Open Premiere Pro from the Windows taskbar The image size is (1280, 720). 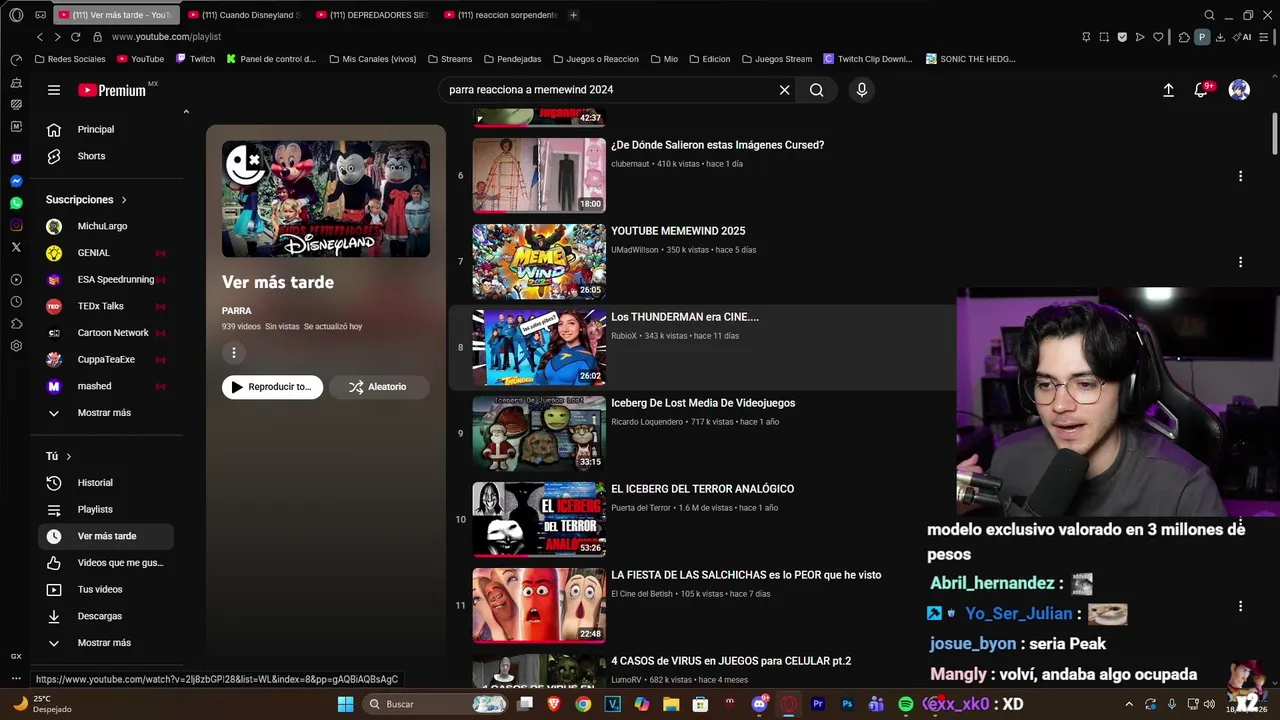(x=818, y=704)
